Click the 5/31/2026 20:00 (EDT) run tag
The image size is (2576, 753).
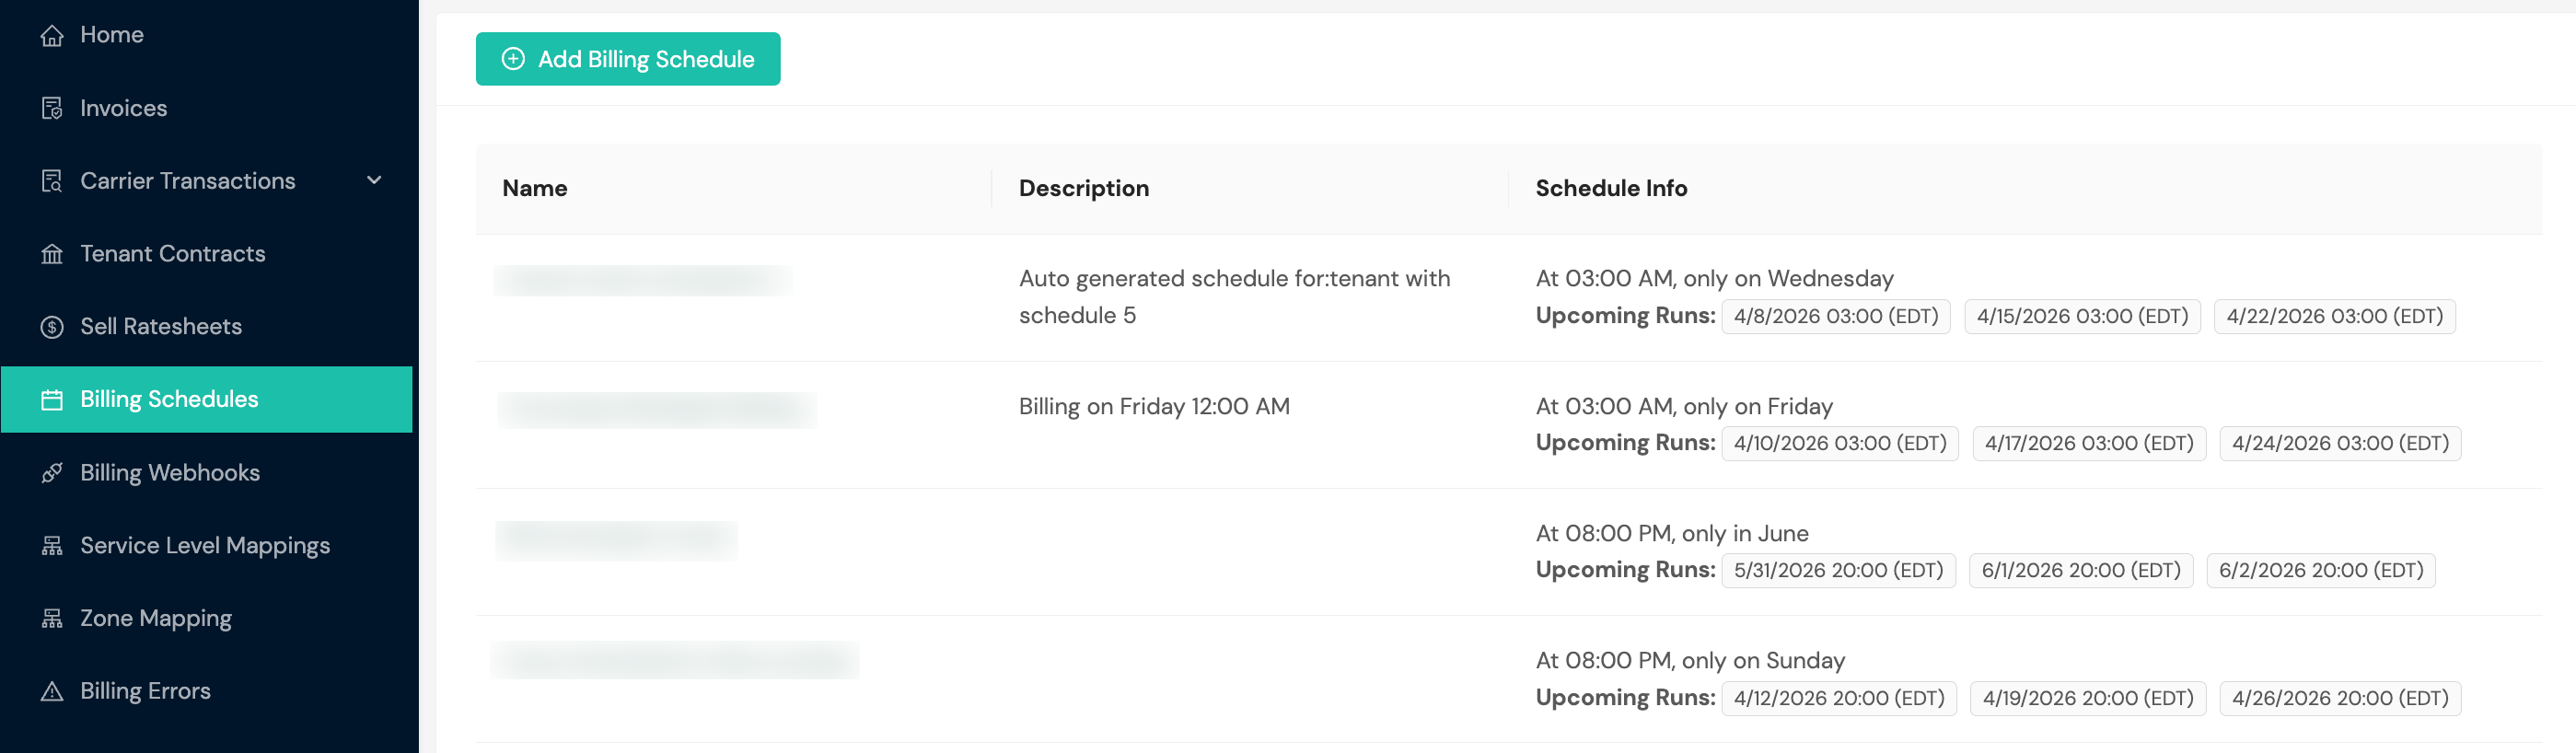point(1837,571)
